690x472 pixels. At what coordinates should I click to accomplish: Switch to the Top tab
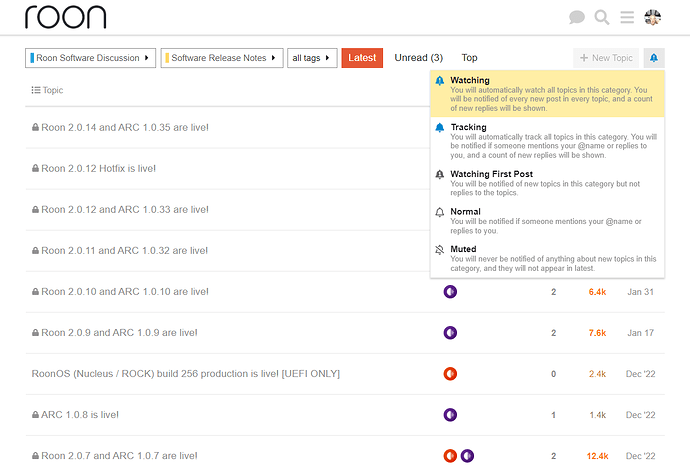pos(469,58)
